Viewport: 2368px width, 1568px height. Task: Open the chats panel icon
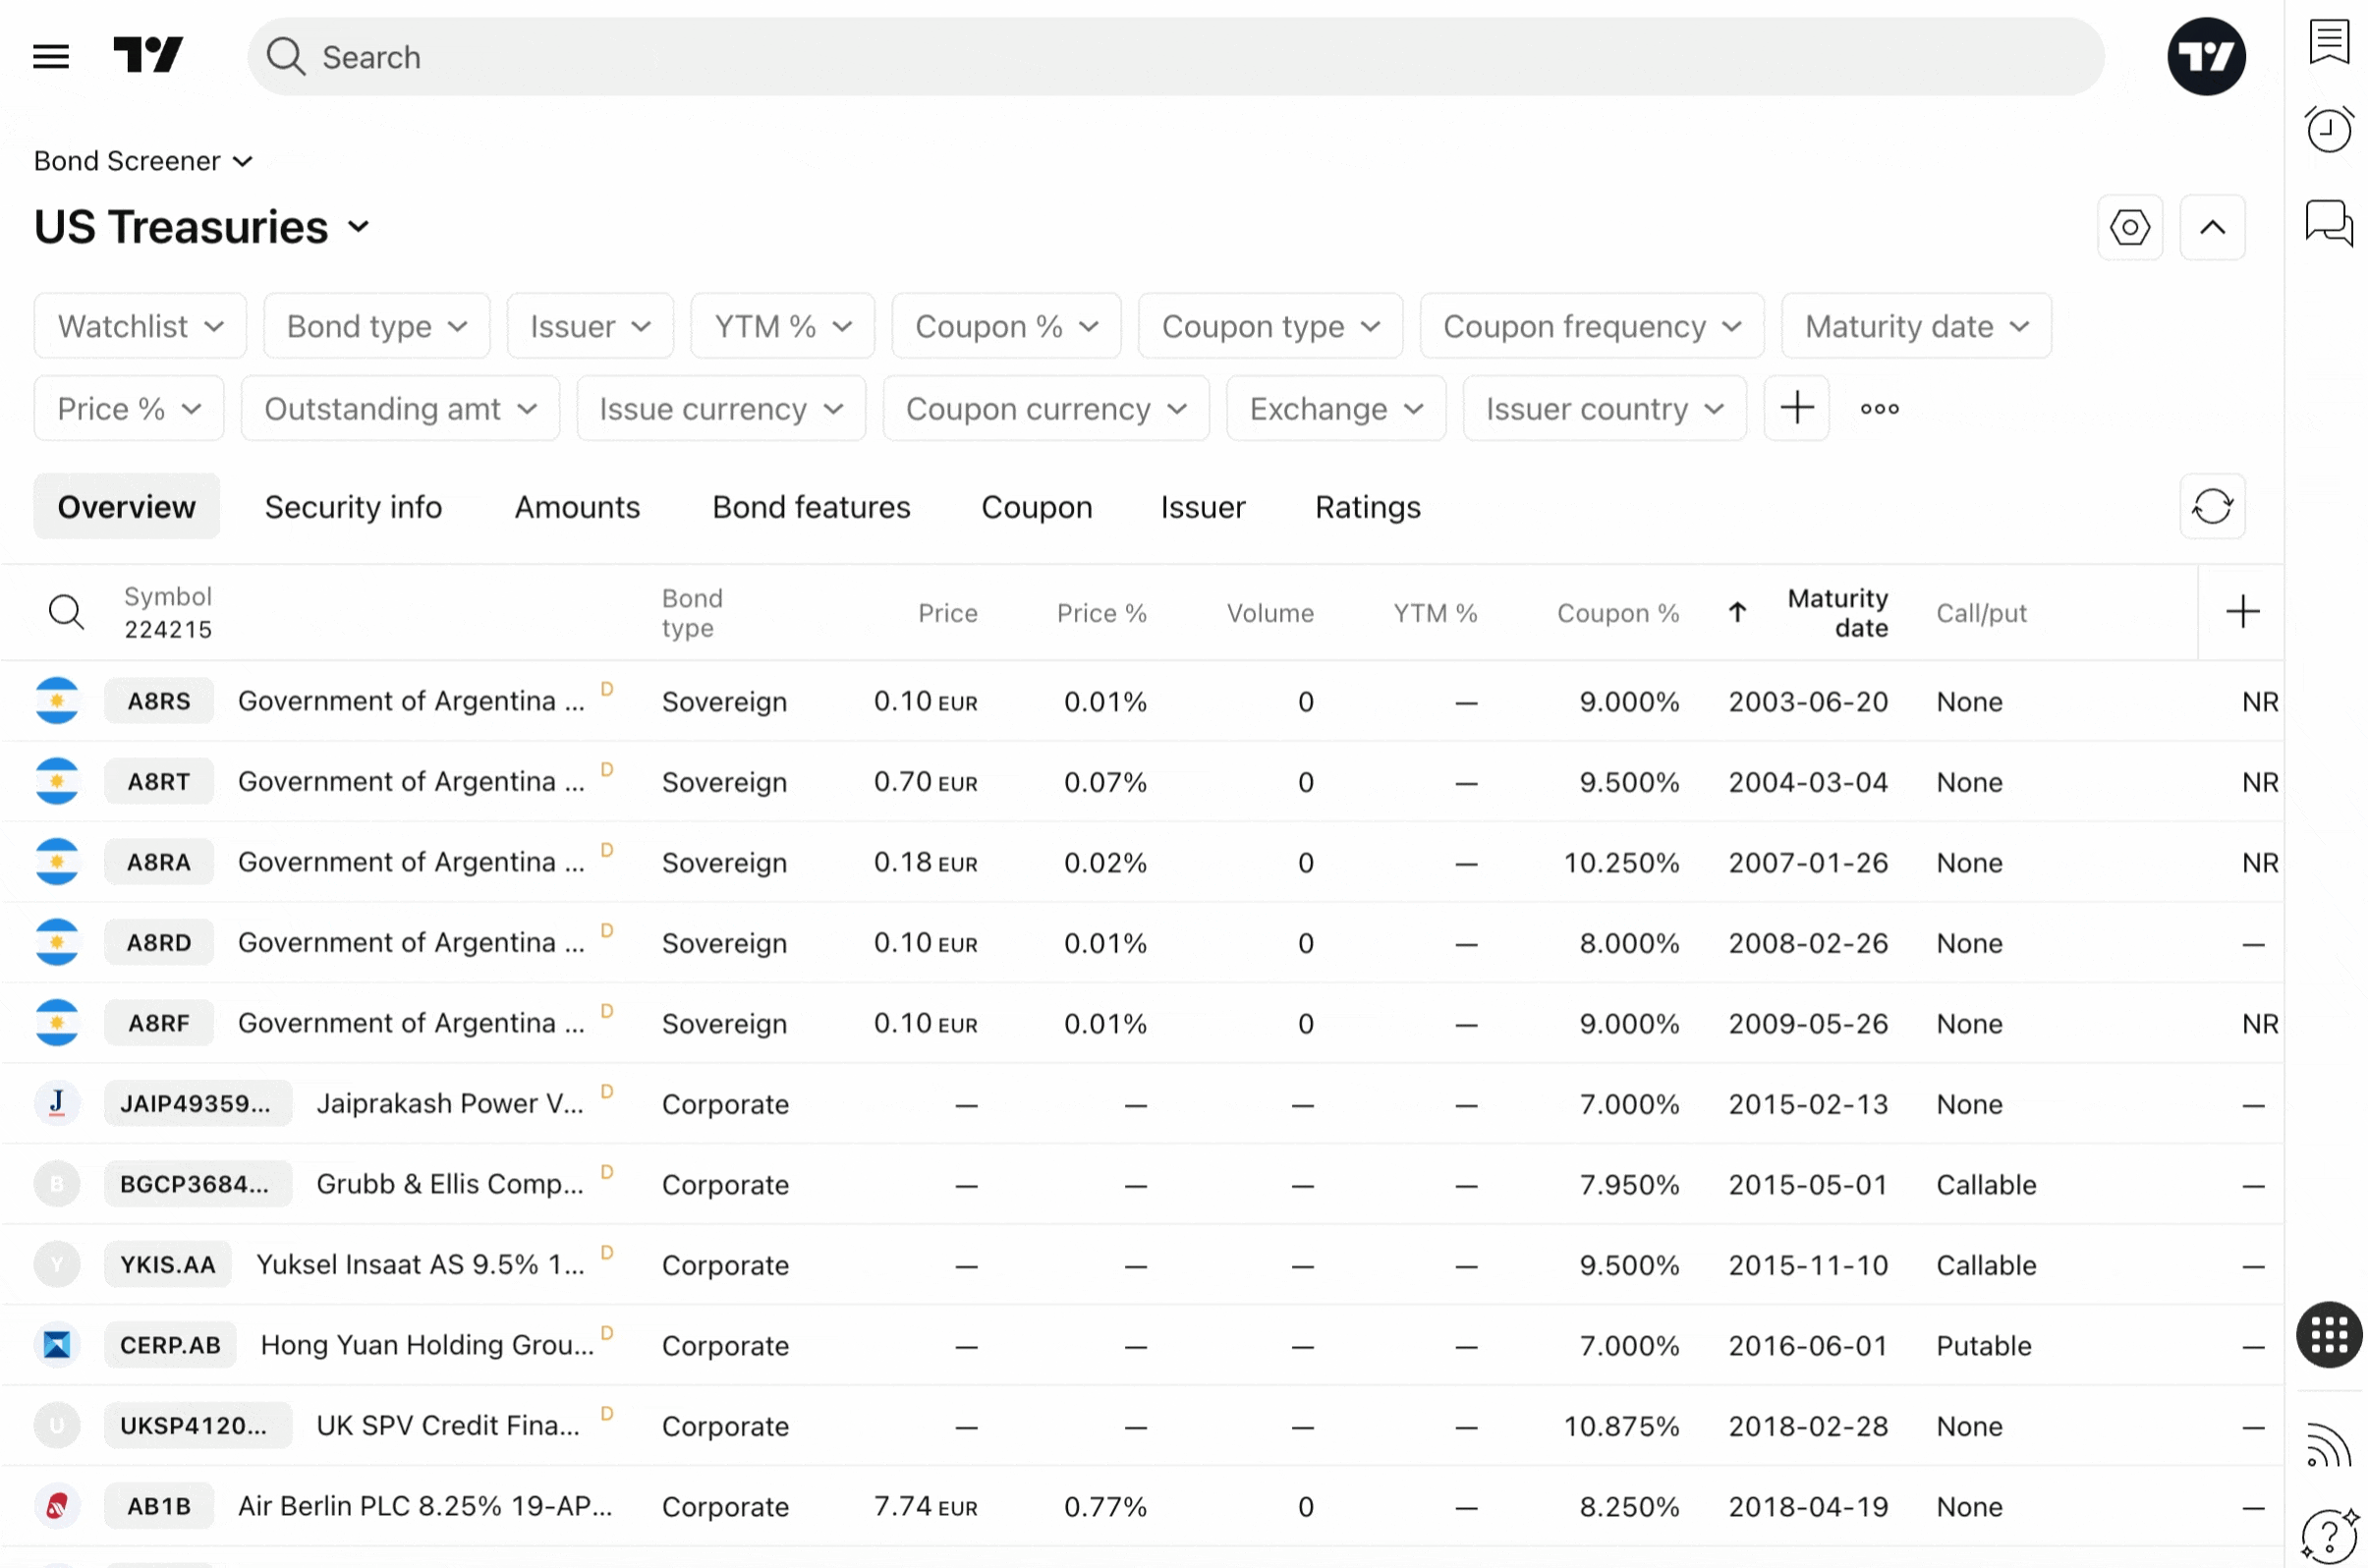coord(2328,222)
